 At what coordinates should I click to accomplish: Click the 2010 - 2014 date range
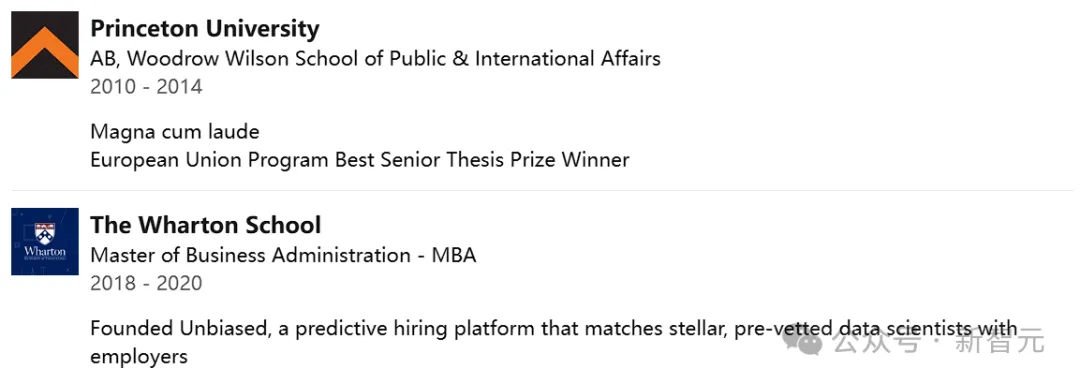(147, 87)
